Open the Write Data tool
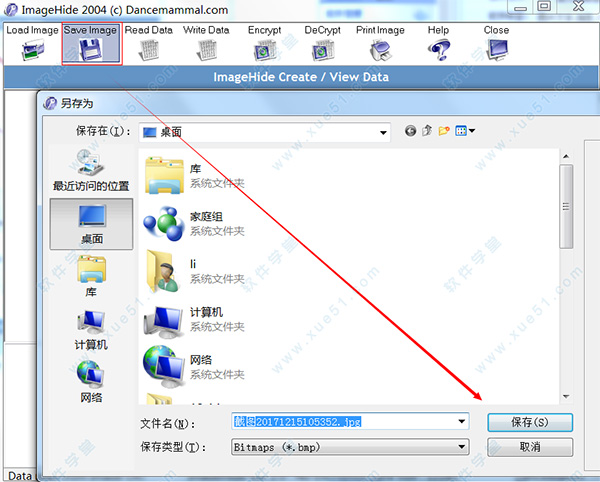 tap(206, 43)
